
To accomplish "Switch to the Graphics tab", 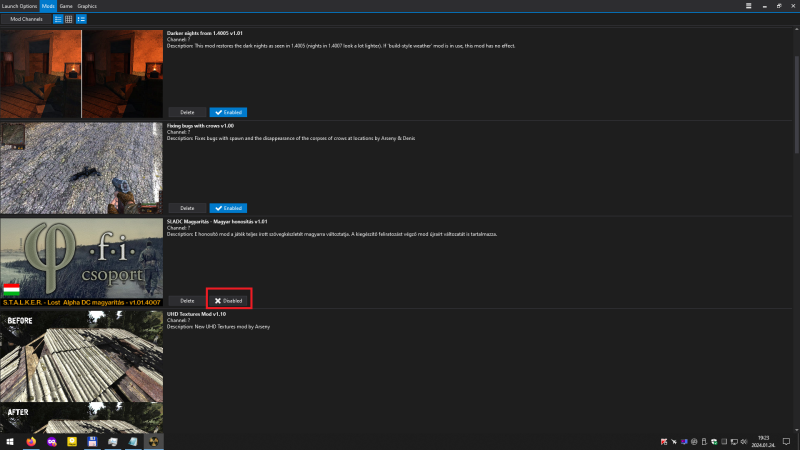I will [87, 6].
